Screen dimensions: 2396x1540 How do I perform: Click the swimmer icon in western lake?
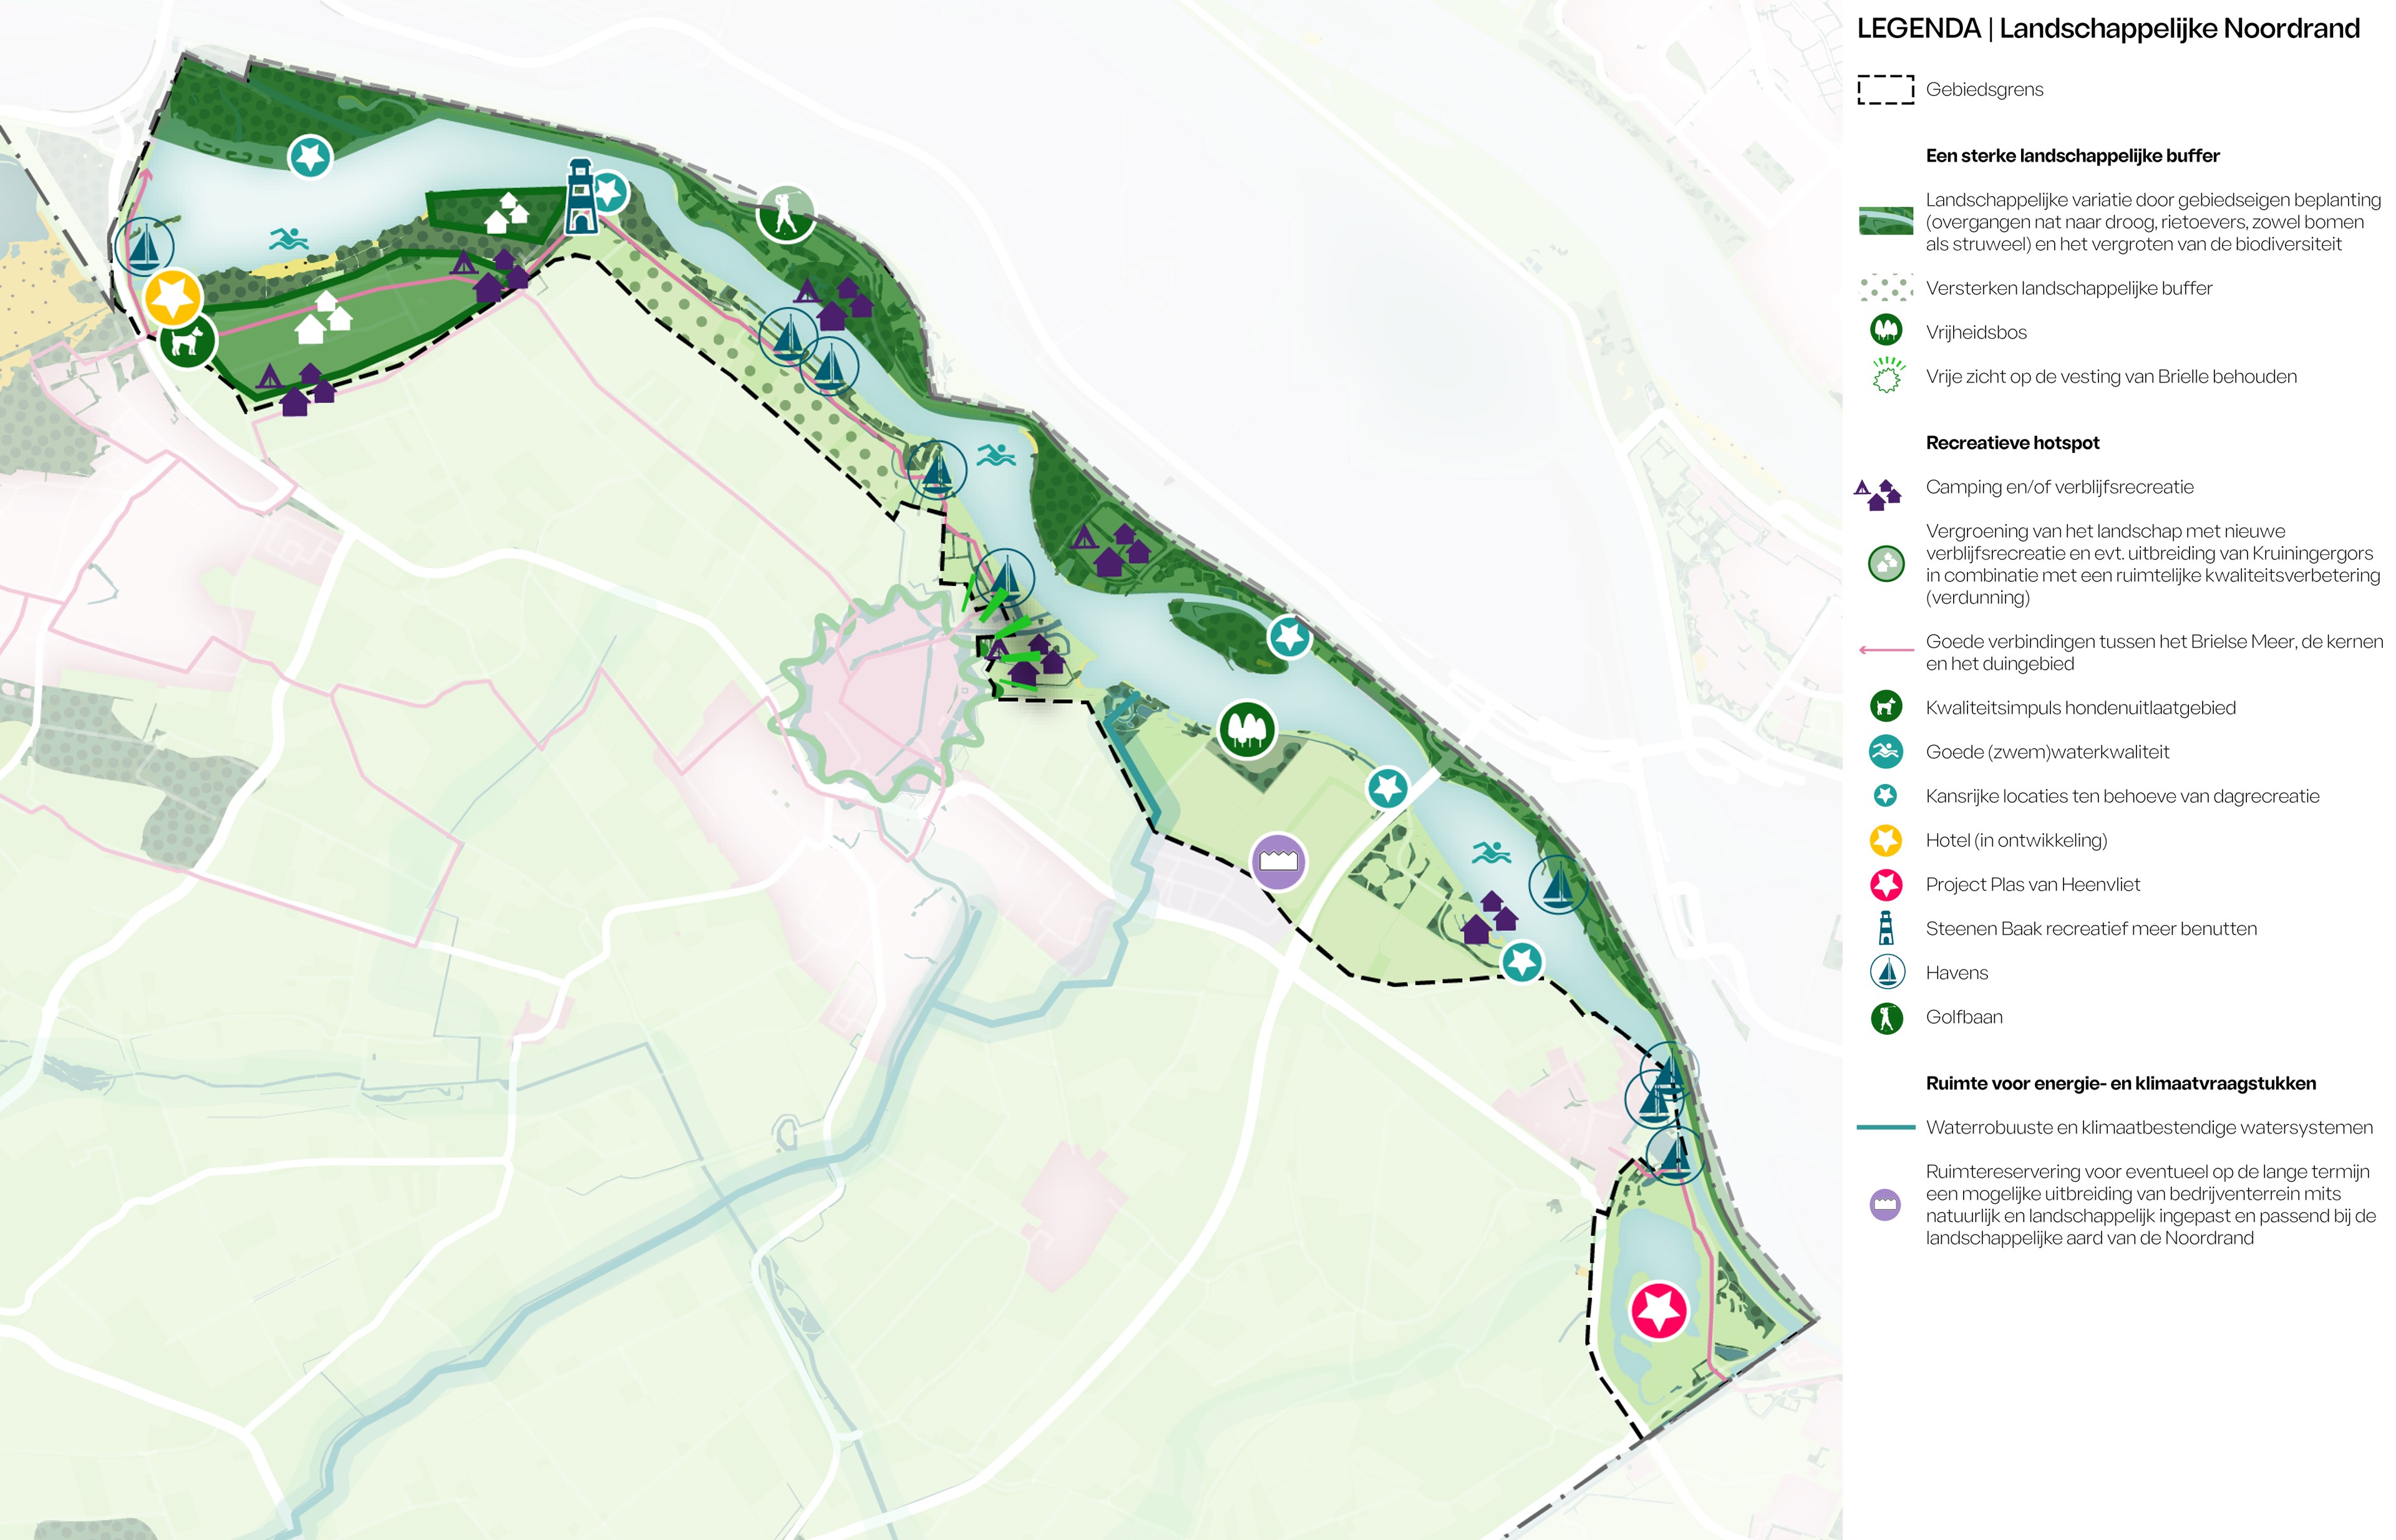288,239
